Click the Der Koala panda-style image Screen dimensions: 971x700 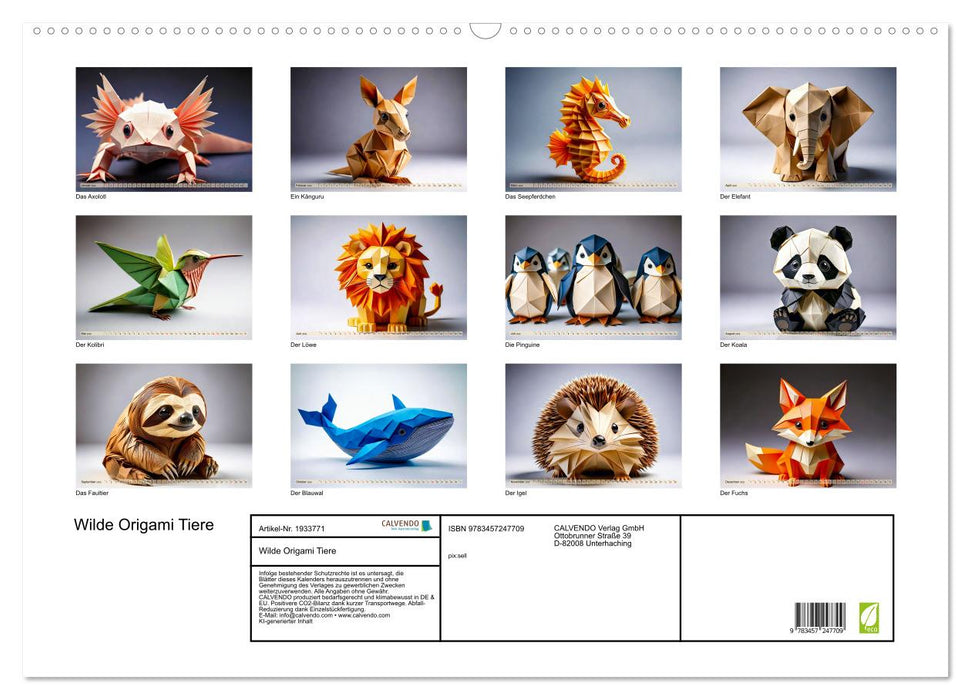tap(807, 278)
